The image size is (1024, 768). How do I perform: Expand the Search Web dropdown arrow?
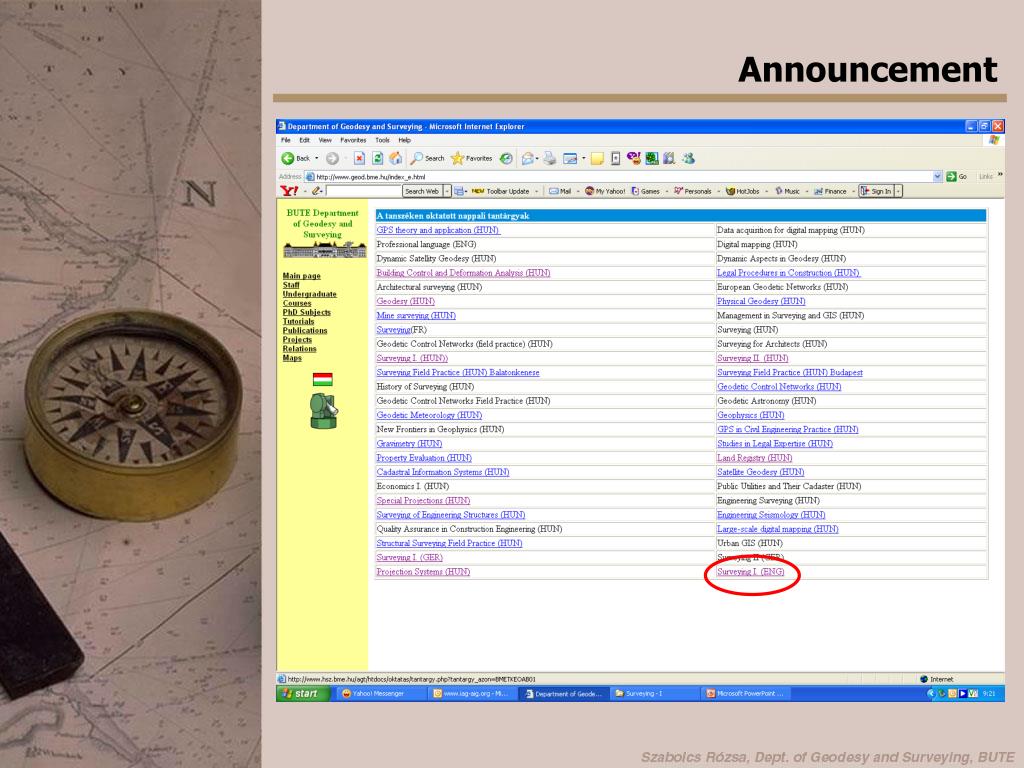447,191
